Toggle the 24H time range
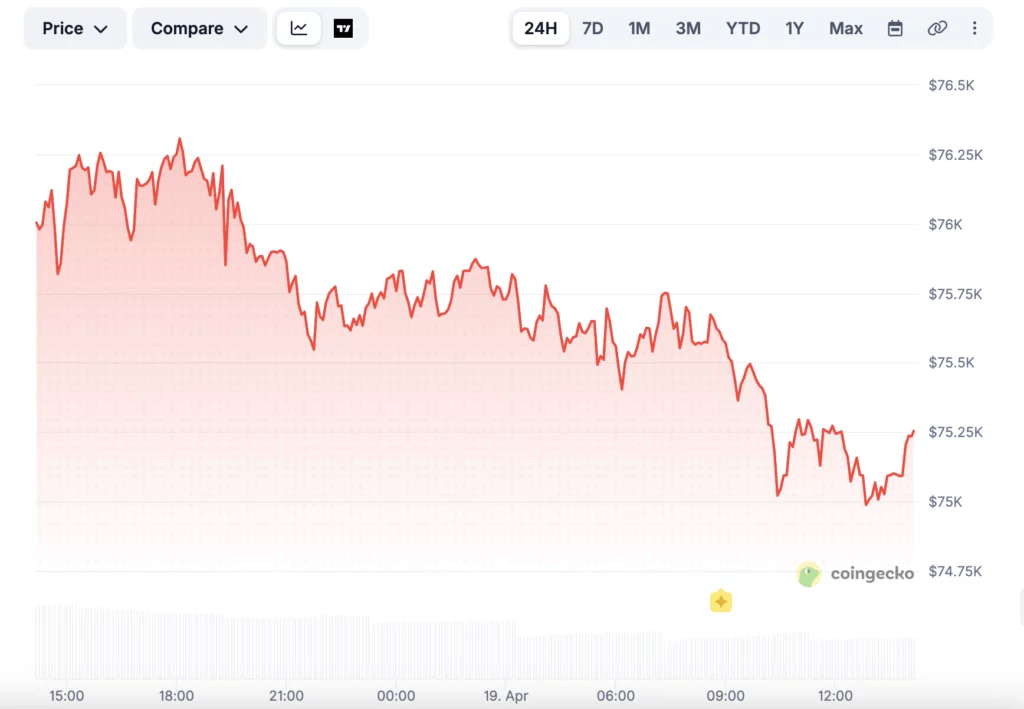This screenshot has width=1024, height=709. (x=540, y=28)
